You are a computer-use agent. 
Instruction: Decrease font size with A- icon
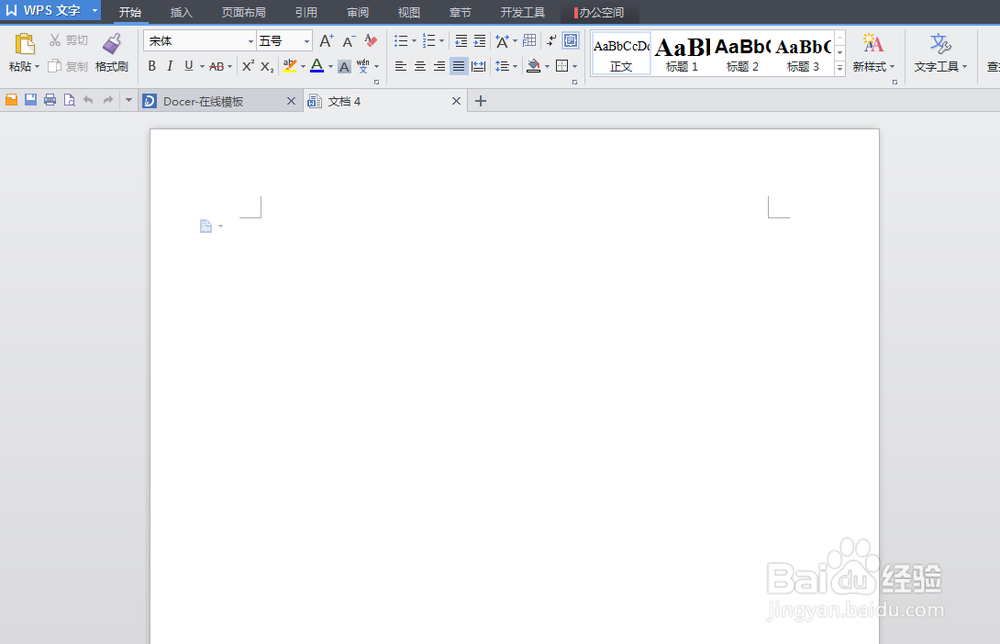(348, 41)
